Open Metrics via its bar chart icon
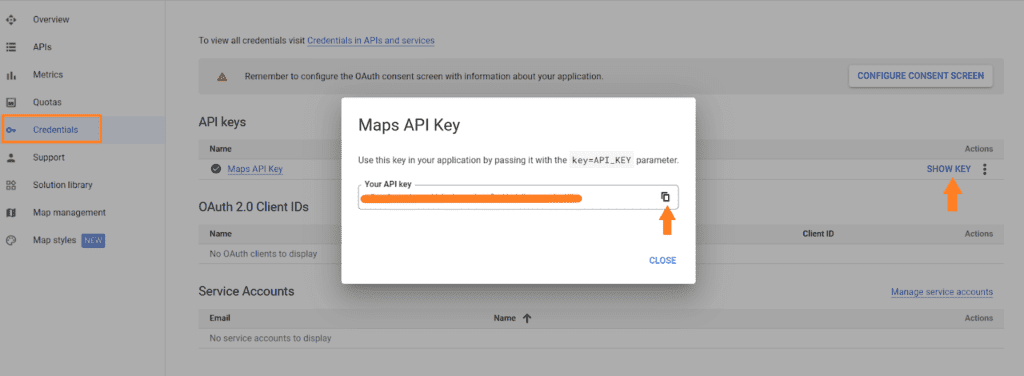Viewport: 1024px width, 376px height. tap(10, 75)
